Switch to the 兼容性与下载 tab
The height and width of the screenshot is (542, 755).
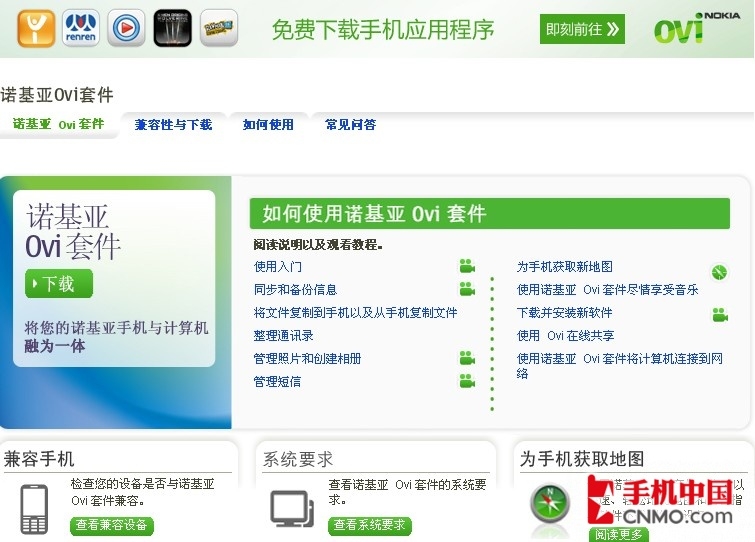[x=173, y=125]
